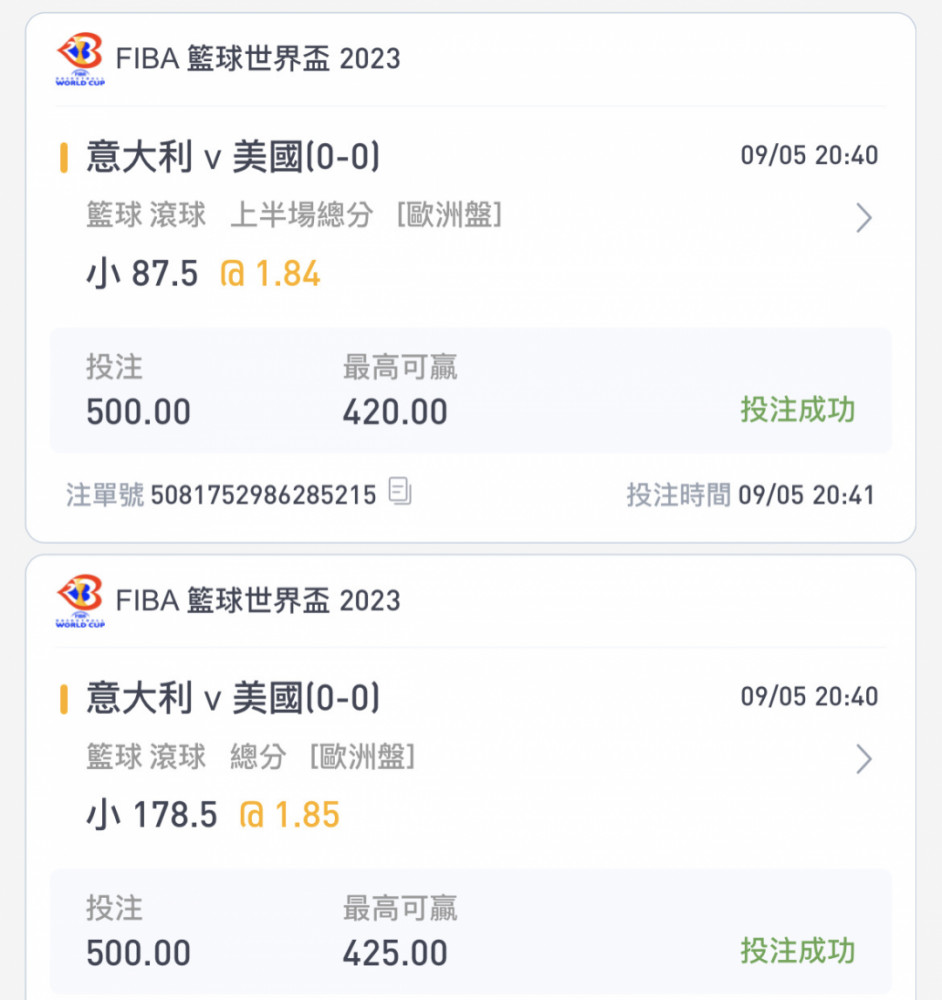Click the 小 87.5 @ 1.84 selection

tap(203, 274)
